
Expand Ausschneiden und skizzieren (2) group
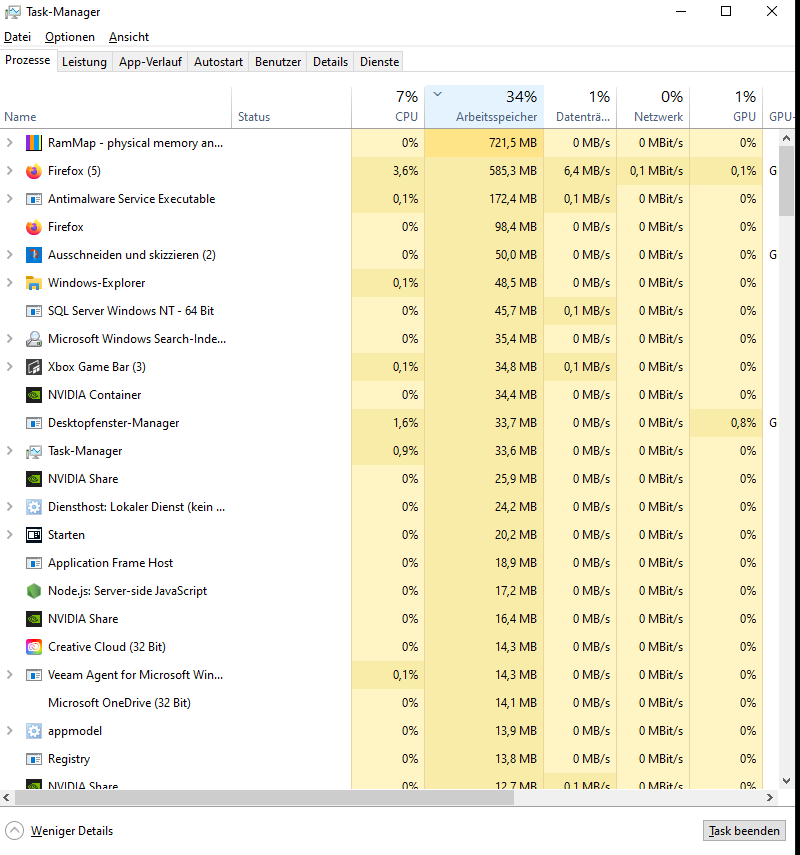[x=9, y=255]
